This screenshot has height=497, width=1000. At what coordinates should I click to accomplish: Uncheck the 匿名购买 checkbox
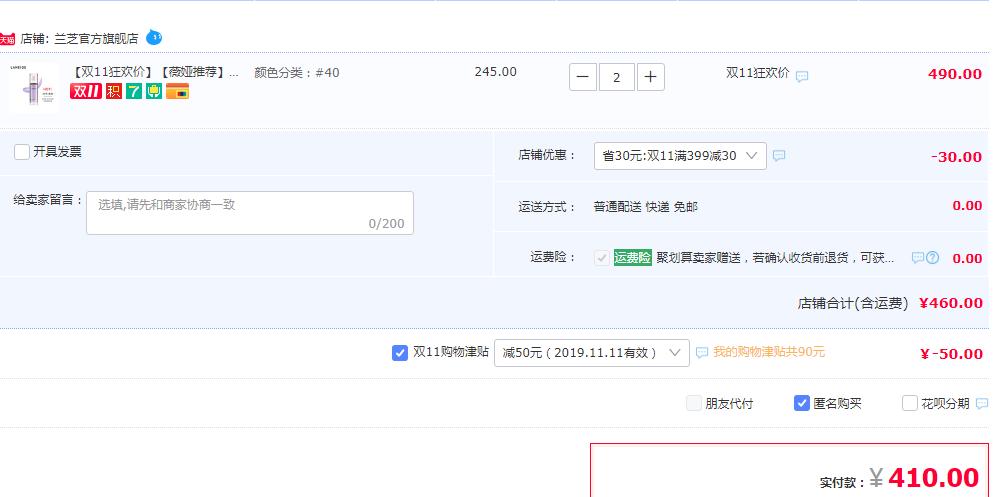(x=802, y=403)
